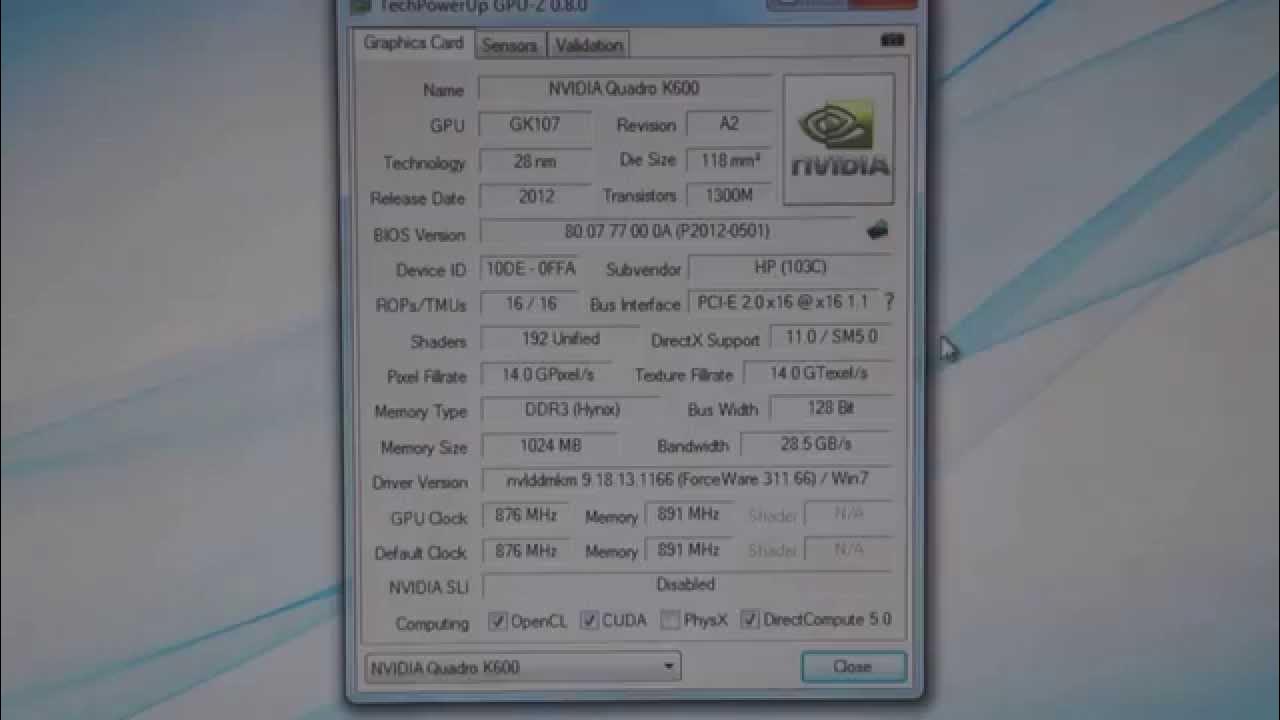Viewport: 1280px width, 720px height.
Task: Click the Memory Type label
Action: (x=421, y=411)
